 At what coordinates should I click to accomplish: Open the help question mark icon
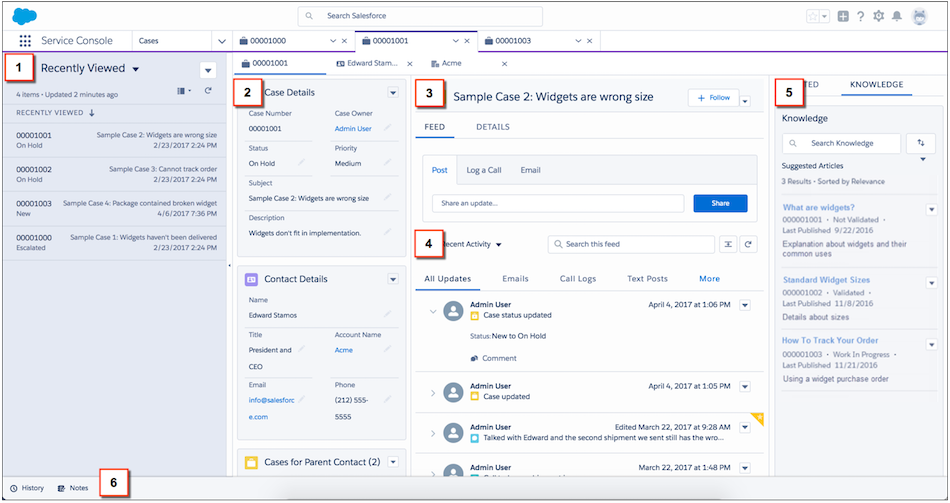click(860, 16)
